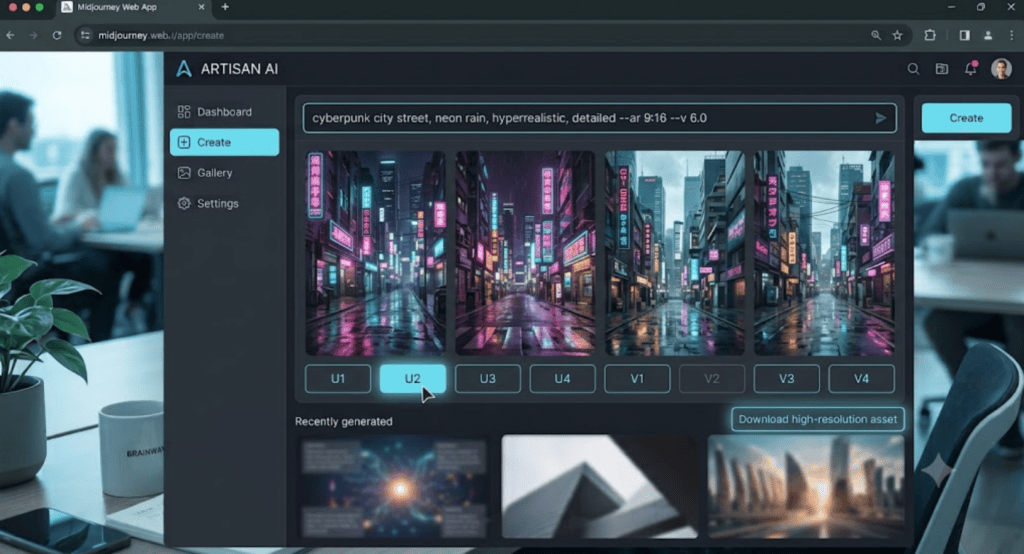Screen dimensions: 1024x554
Task: Create variation of image one with V1
Action: pyautogui.click(x=637, y=379)
